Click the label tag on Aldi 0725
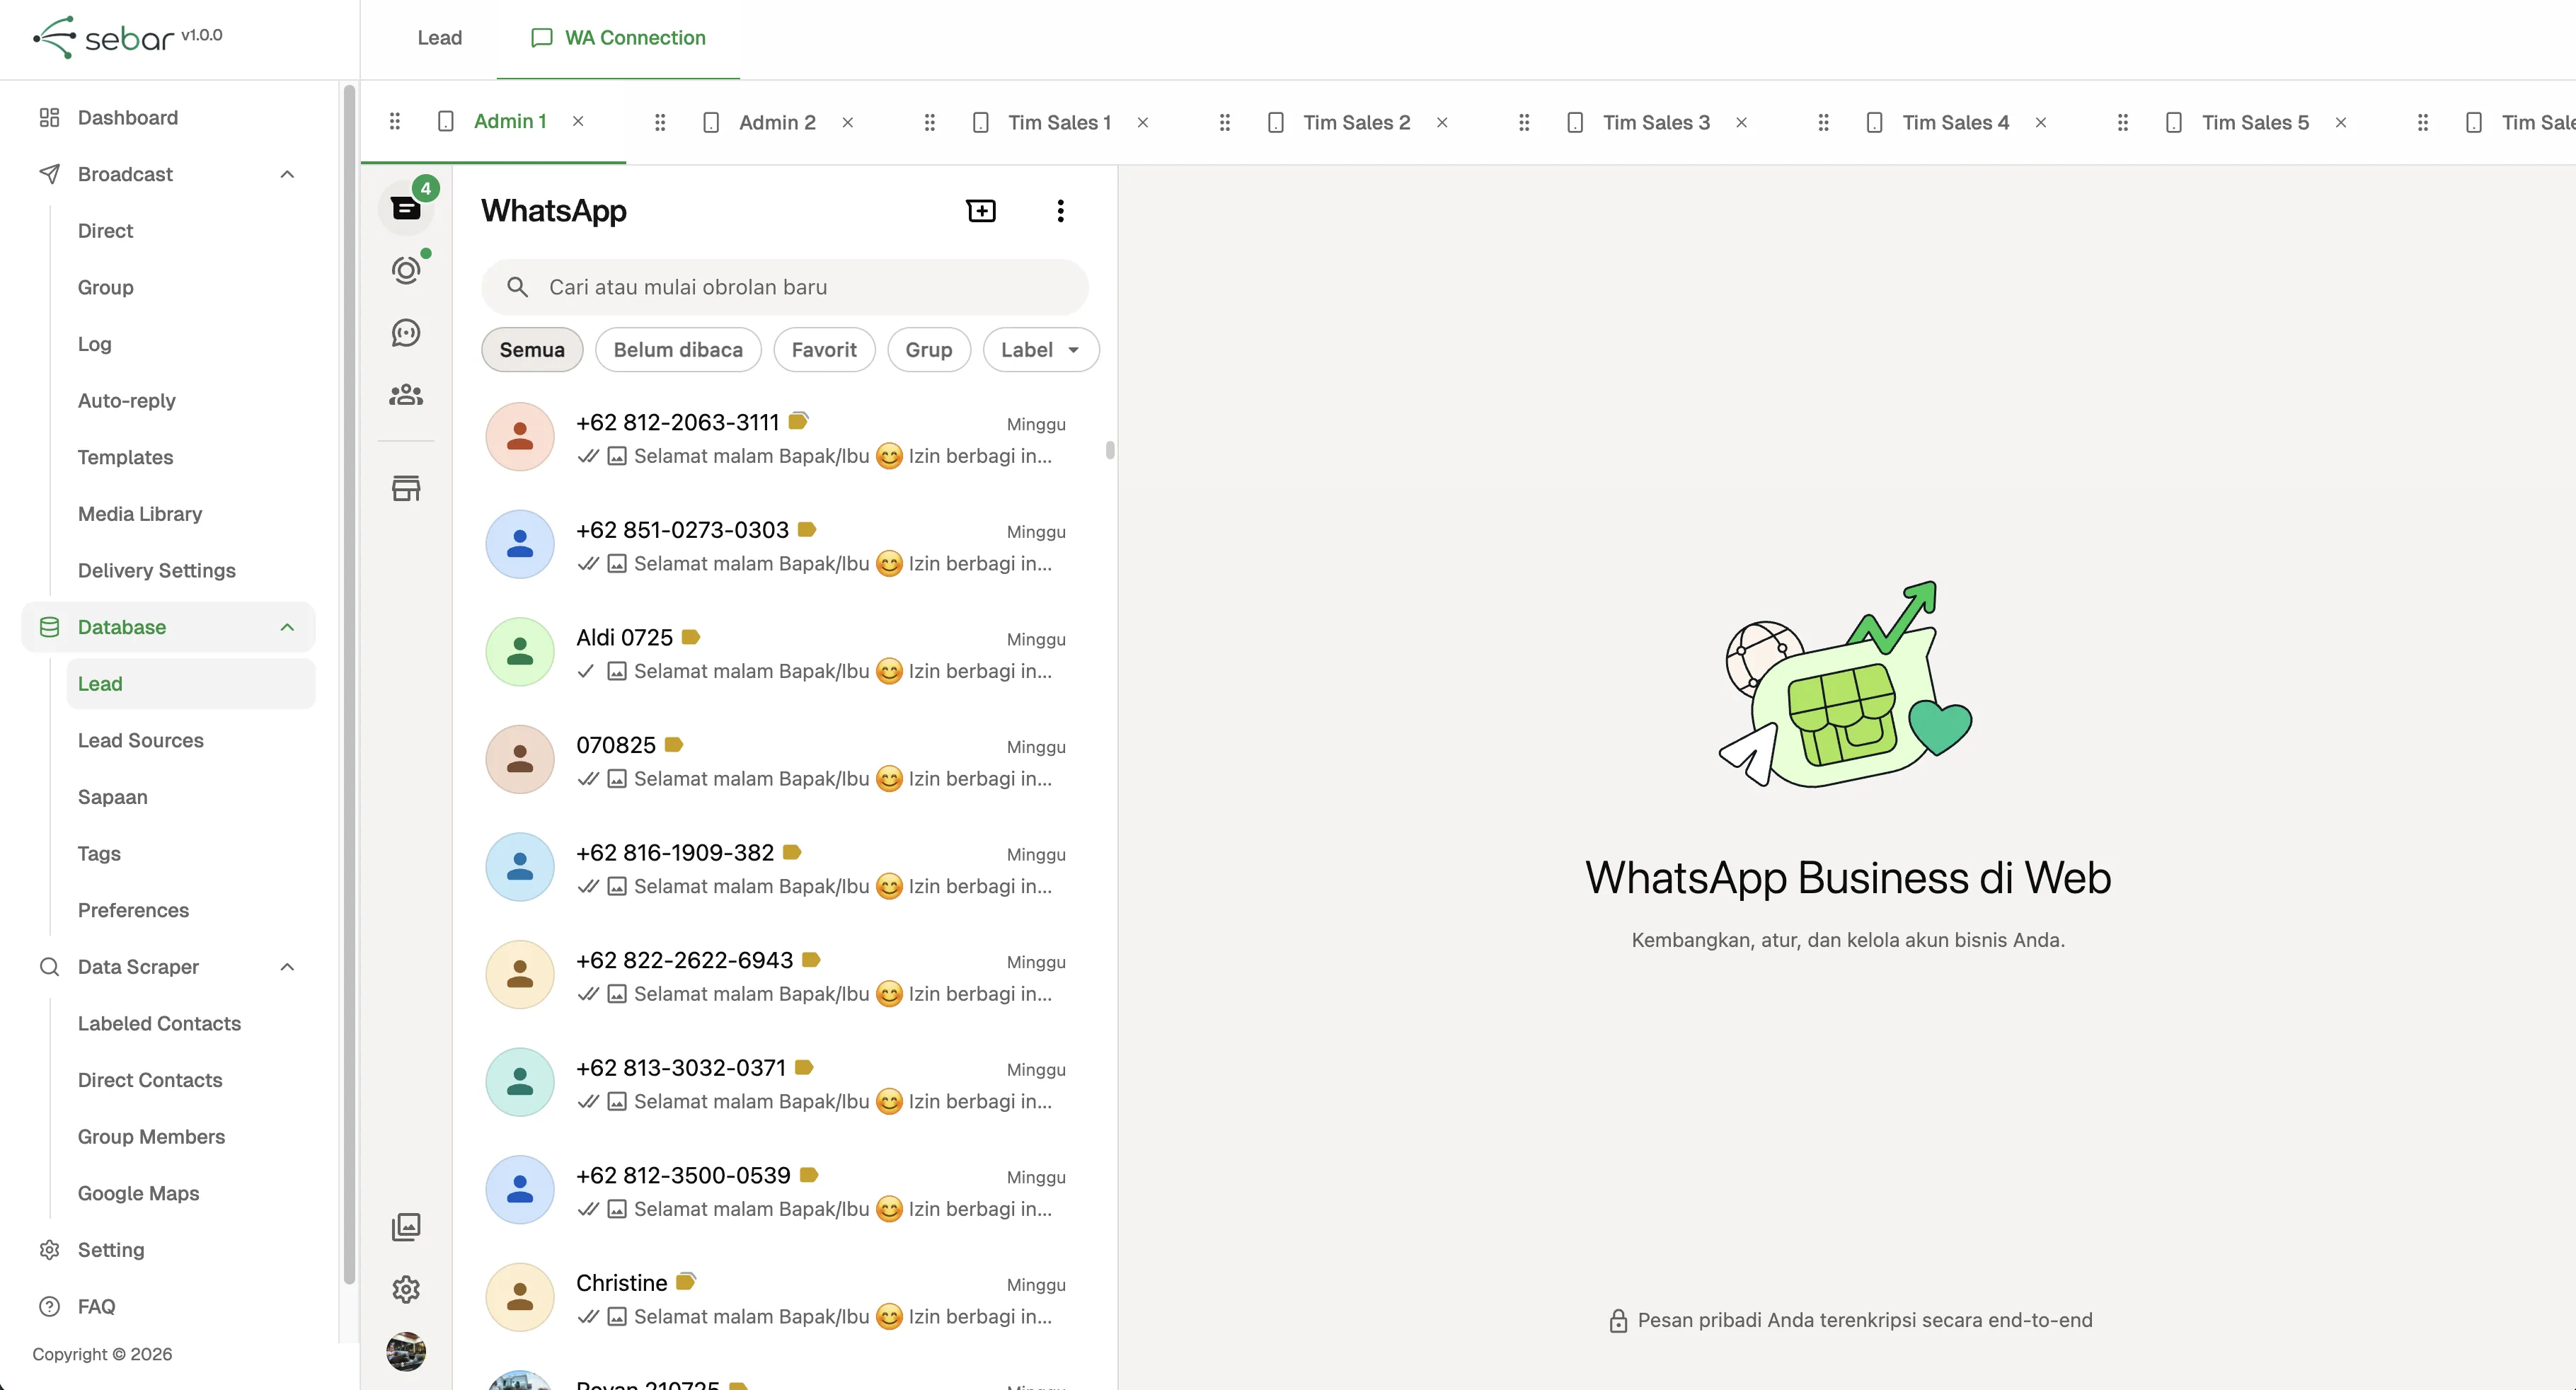The width and height of the screenshot is (2576, 1390). click(691, 637)
